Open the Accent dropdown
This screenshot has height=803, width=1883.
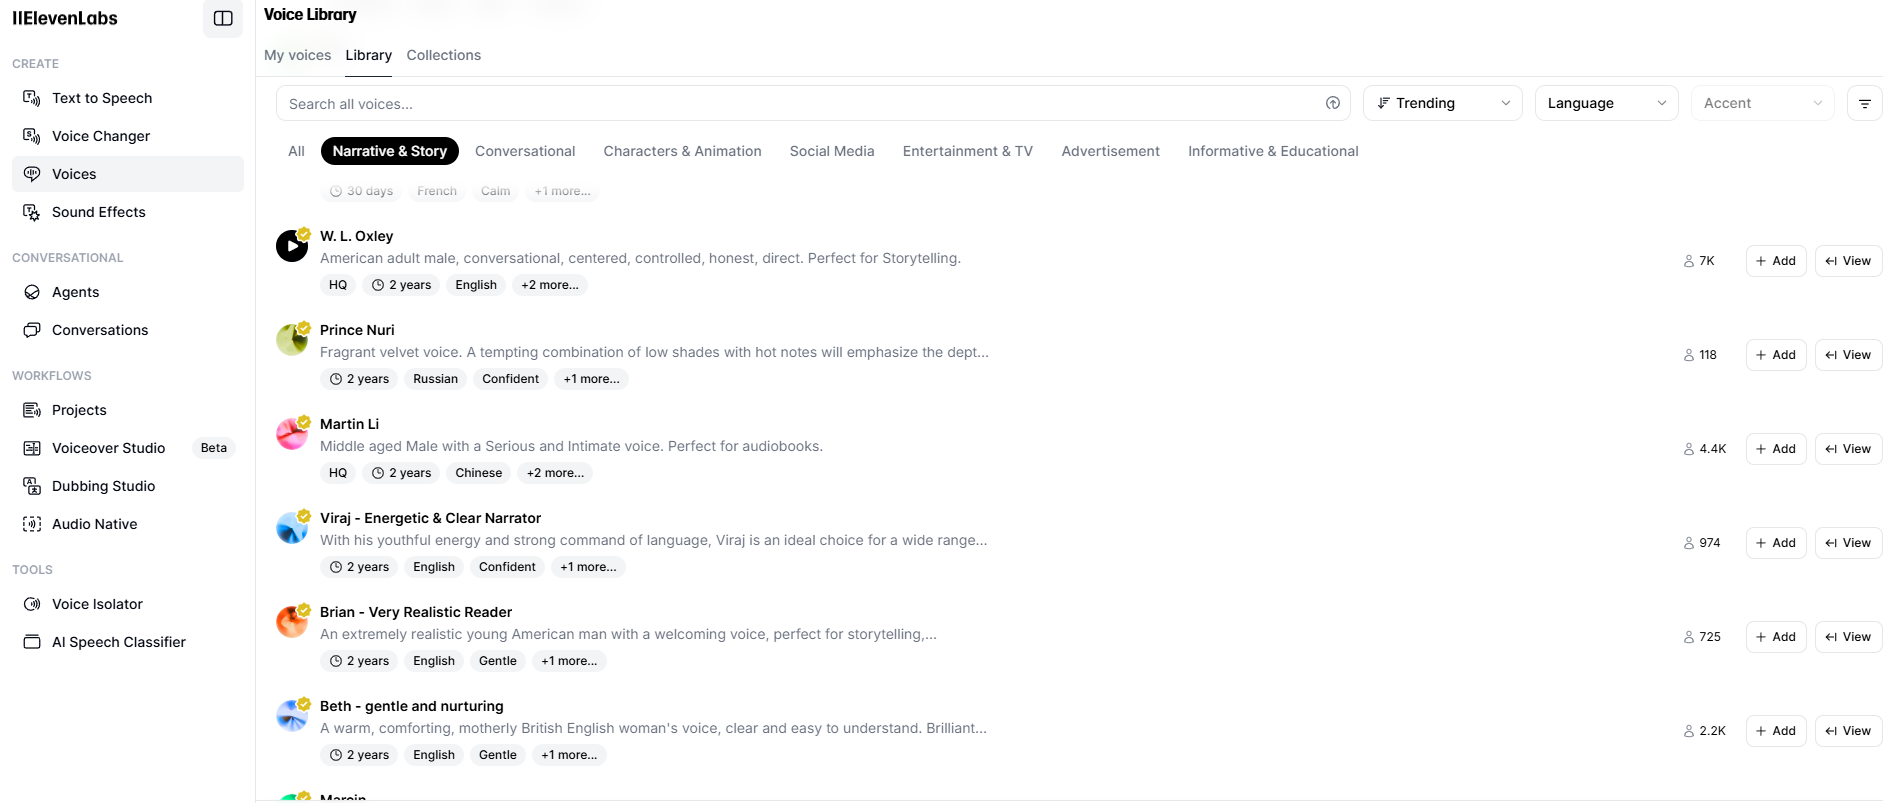pyautogui.click(x=1763, y=103)
